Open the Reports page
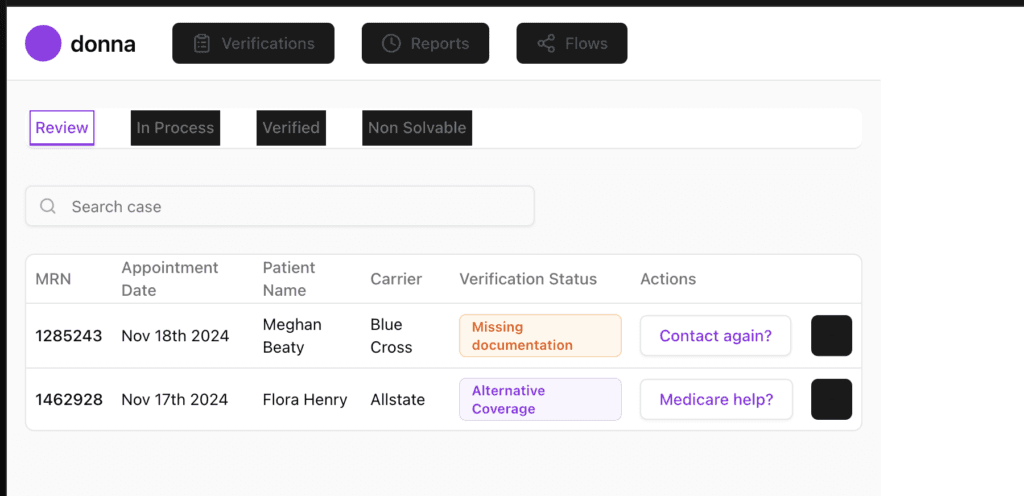1024x496 pixels. coord(425,44)
